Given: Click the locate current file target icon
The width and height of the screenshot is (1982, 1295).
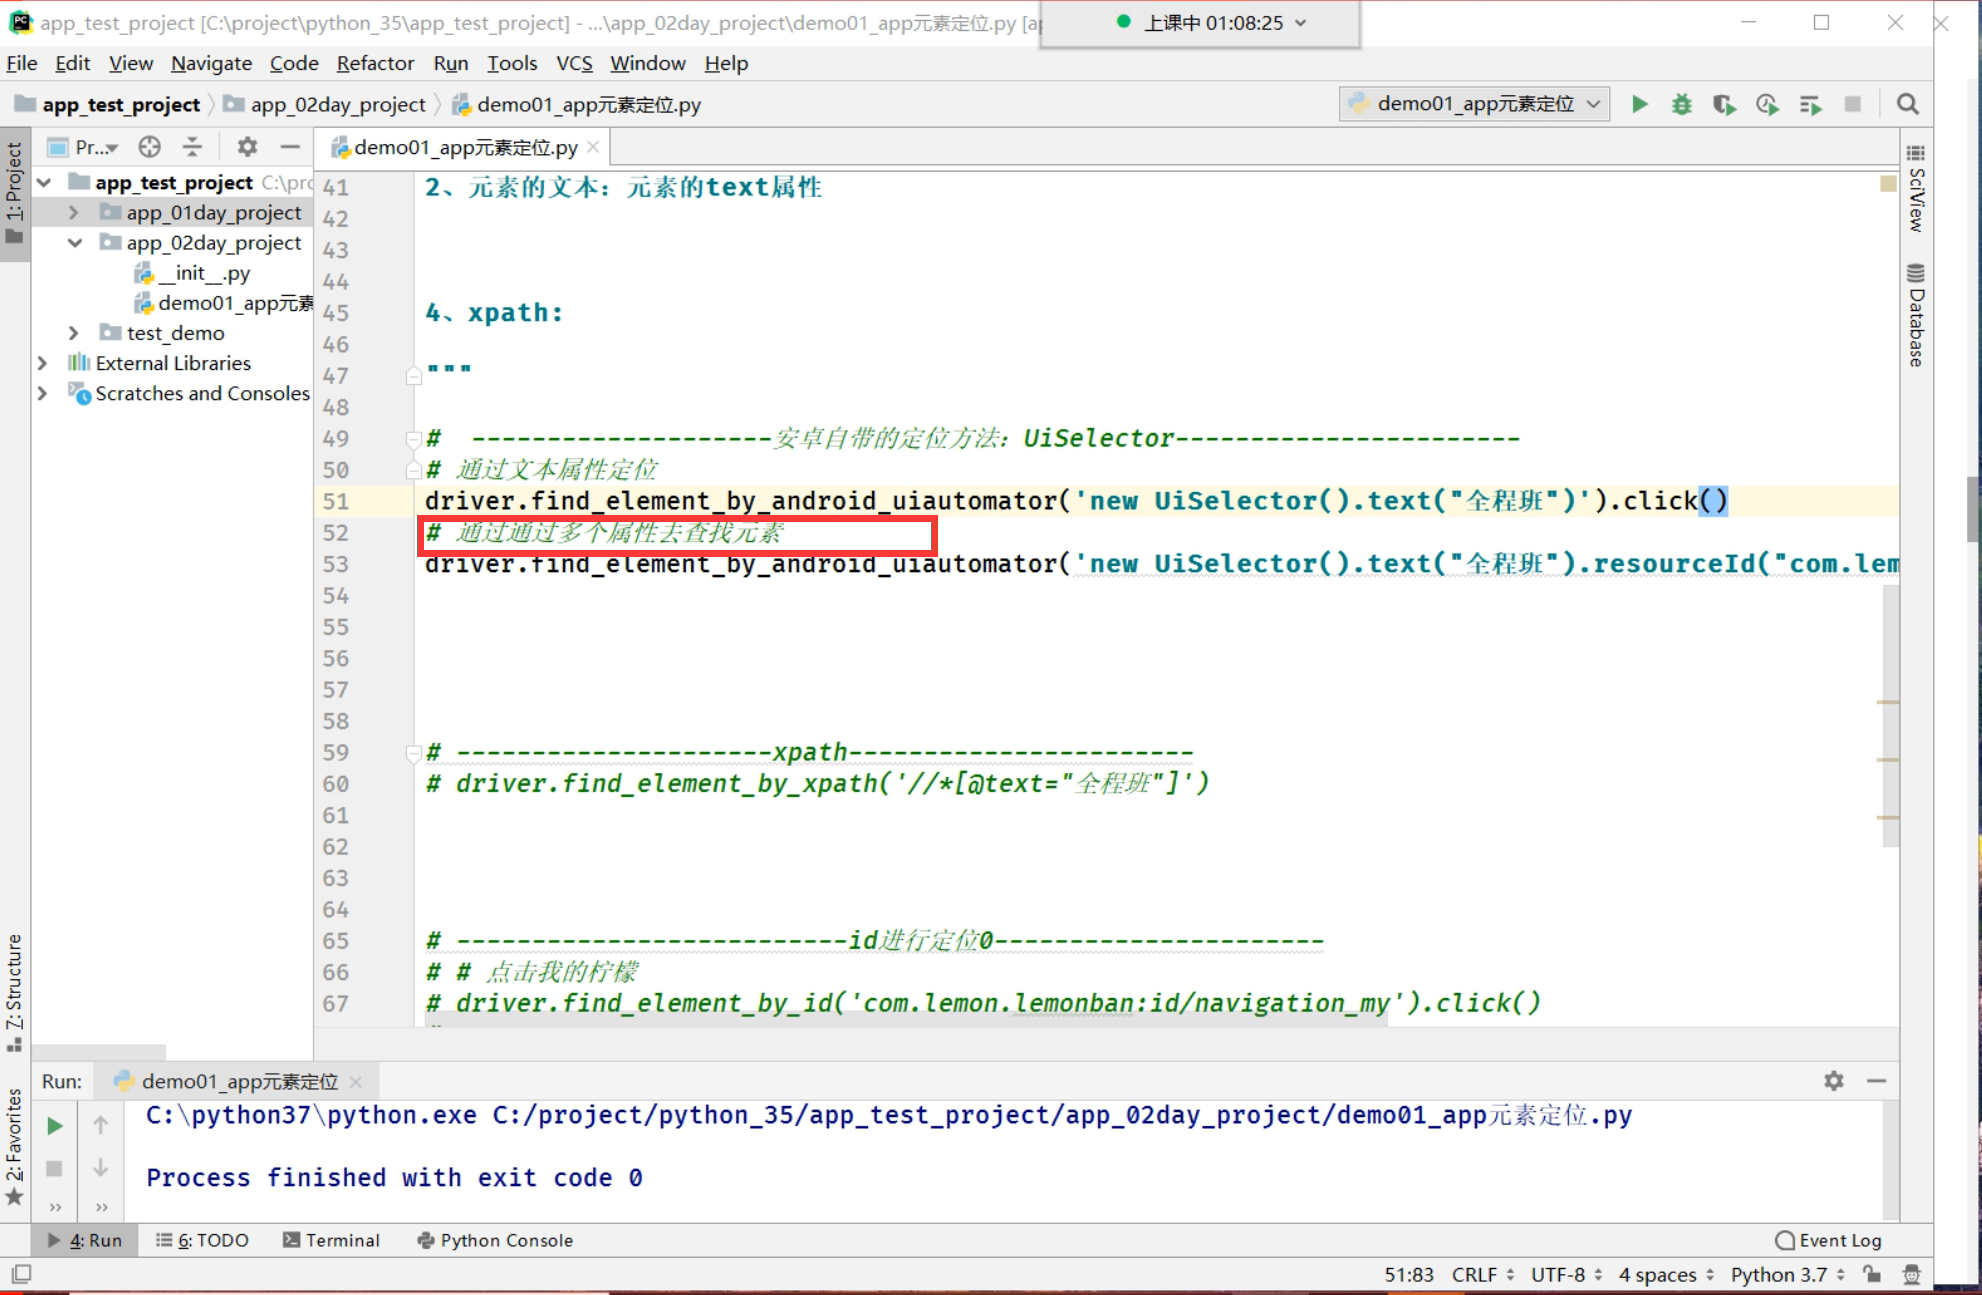Looking at the screenshot, I should click(149, 147).
